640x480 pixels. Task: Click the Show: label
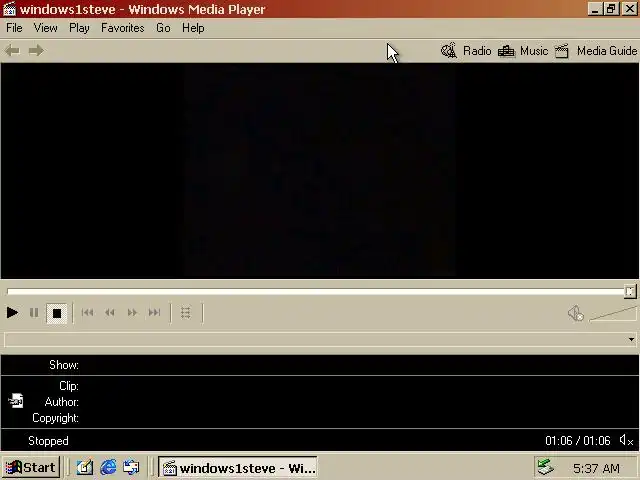point(64,365)
